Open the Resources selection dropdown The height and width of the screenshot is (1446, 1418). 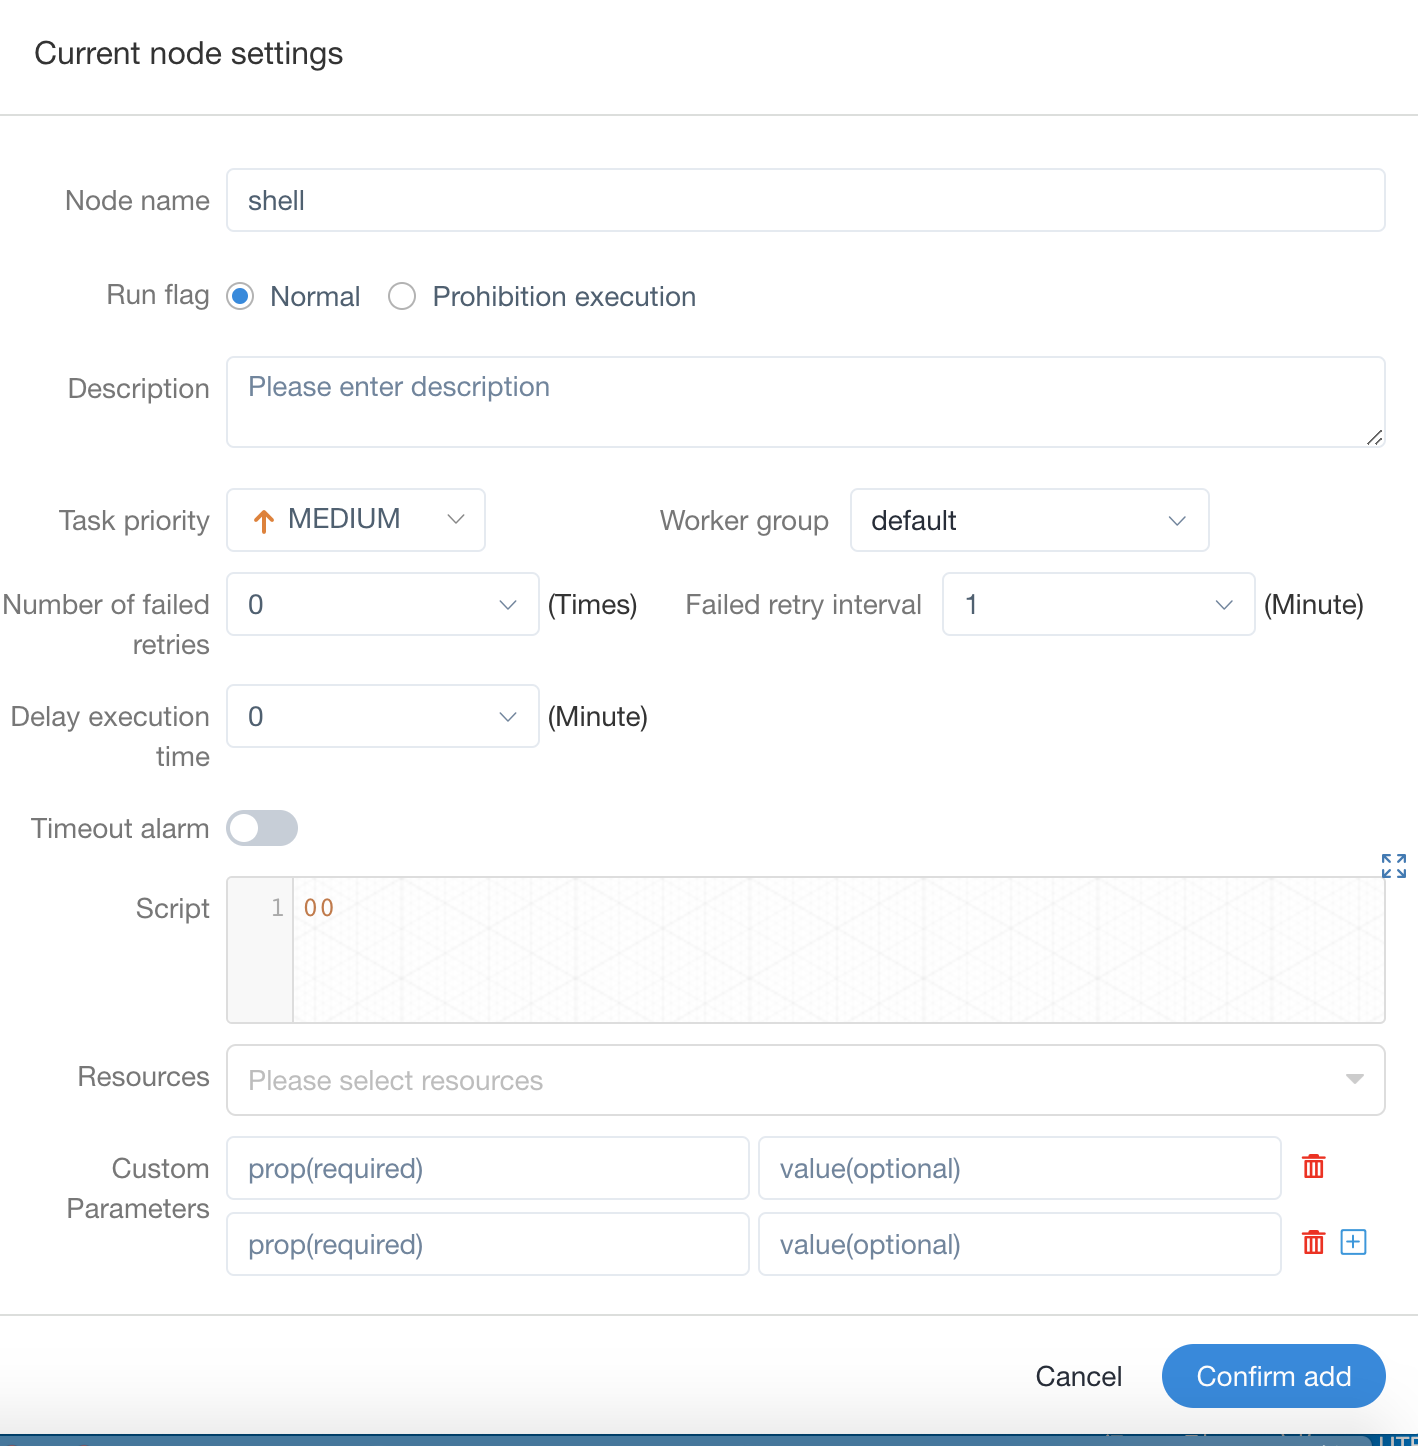(805, 1080)
